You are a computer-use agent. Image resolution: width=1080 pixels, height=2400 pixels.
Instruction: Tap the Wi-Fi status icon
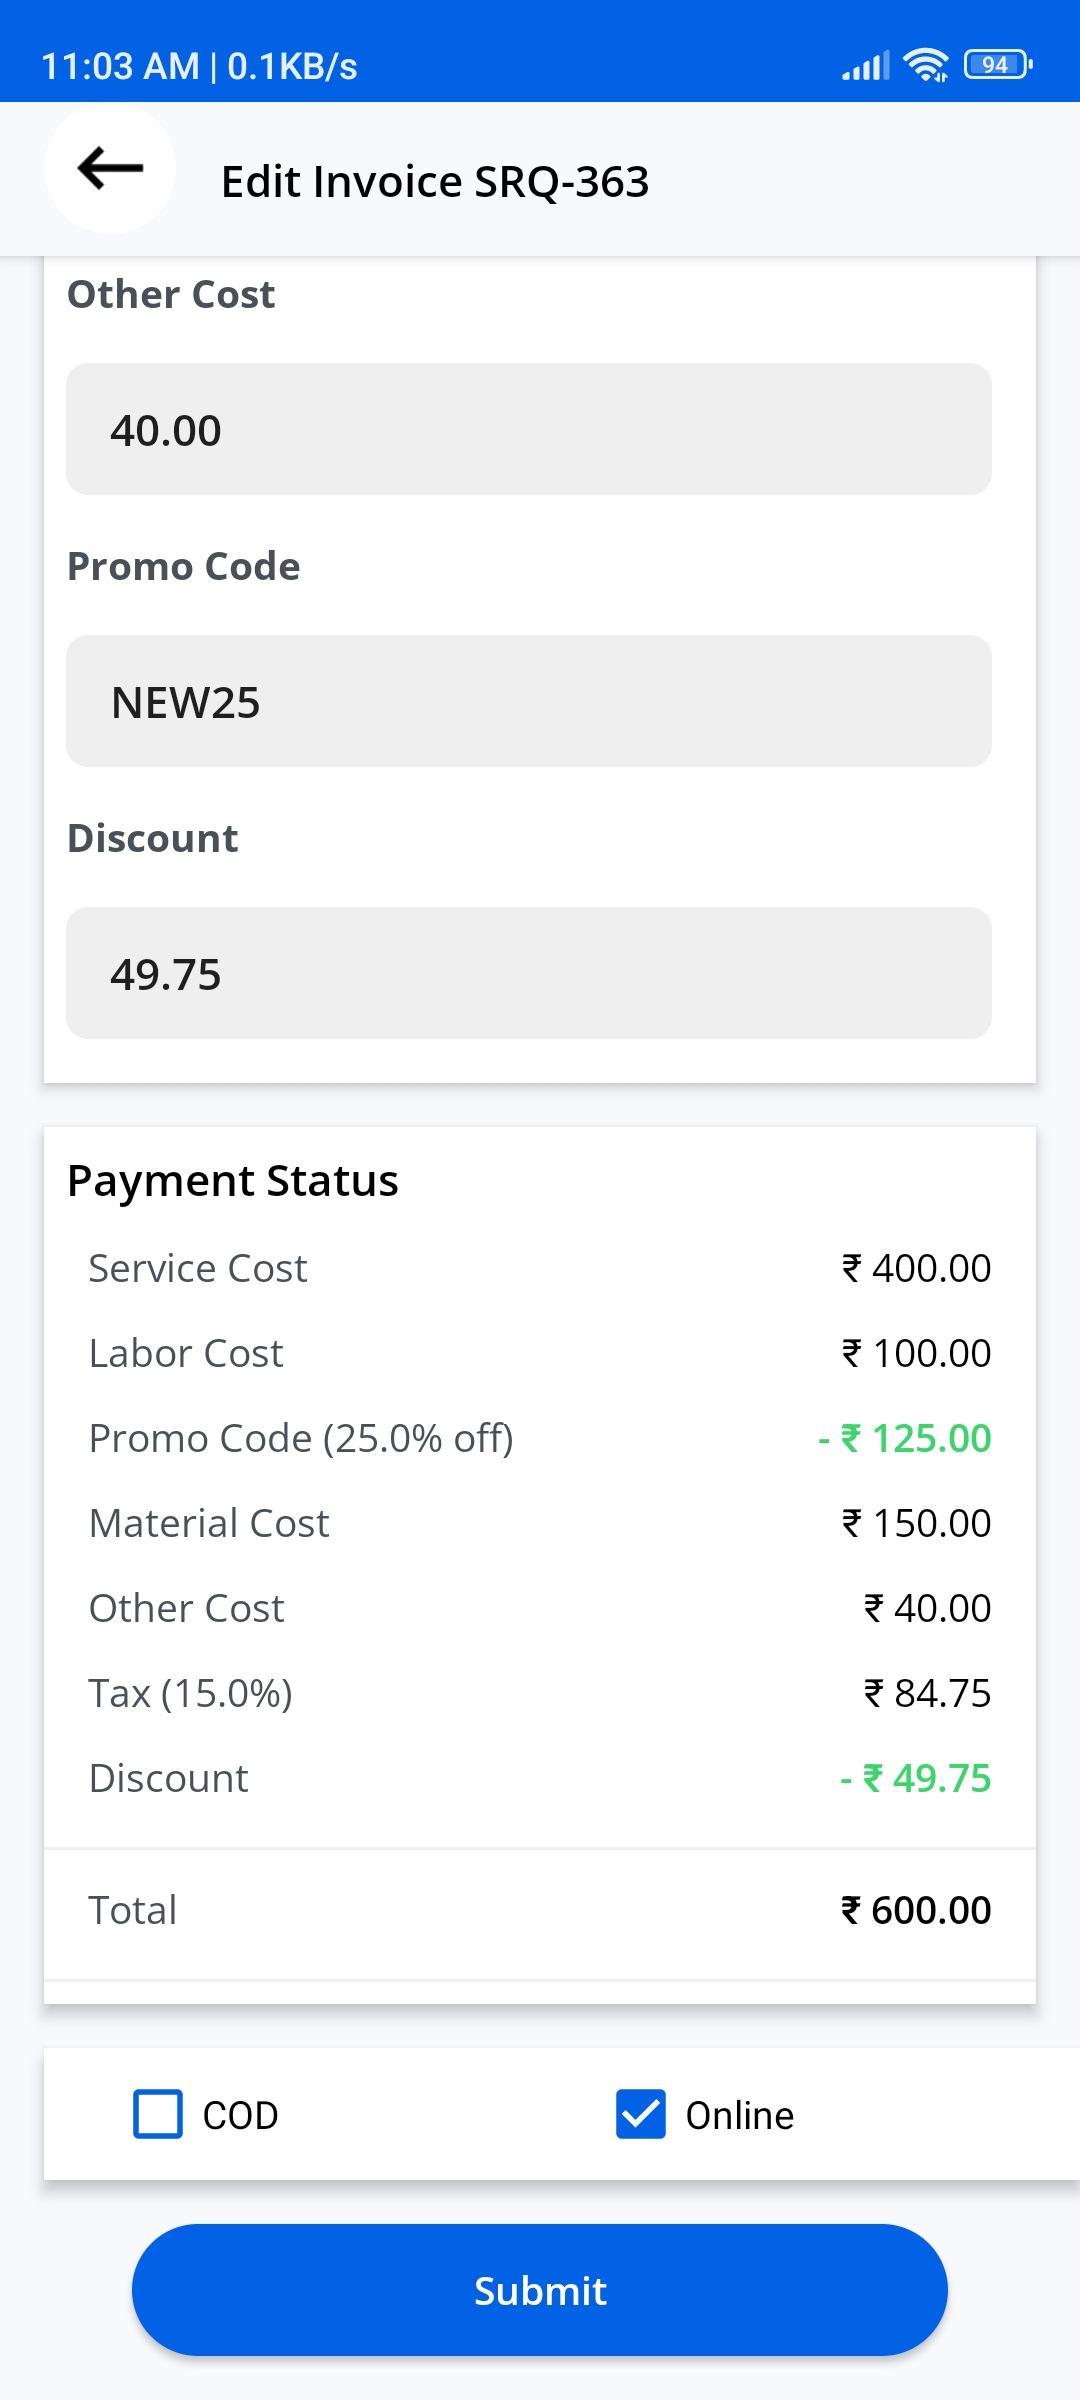[x=925, y=65]
